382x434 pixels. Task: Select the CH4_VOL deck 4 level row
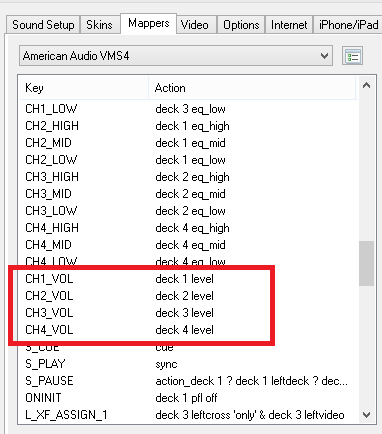(x=188, y=330)
